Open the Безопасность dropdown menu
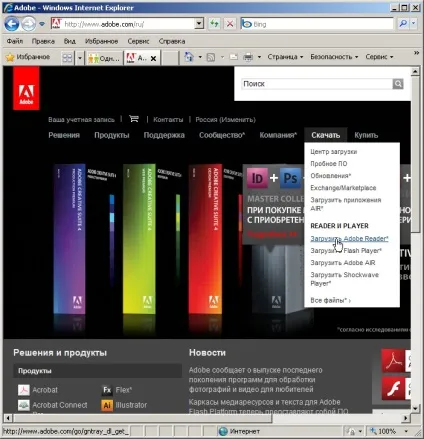 pos(334,57)
